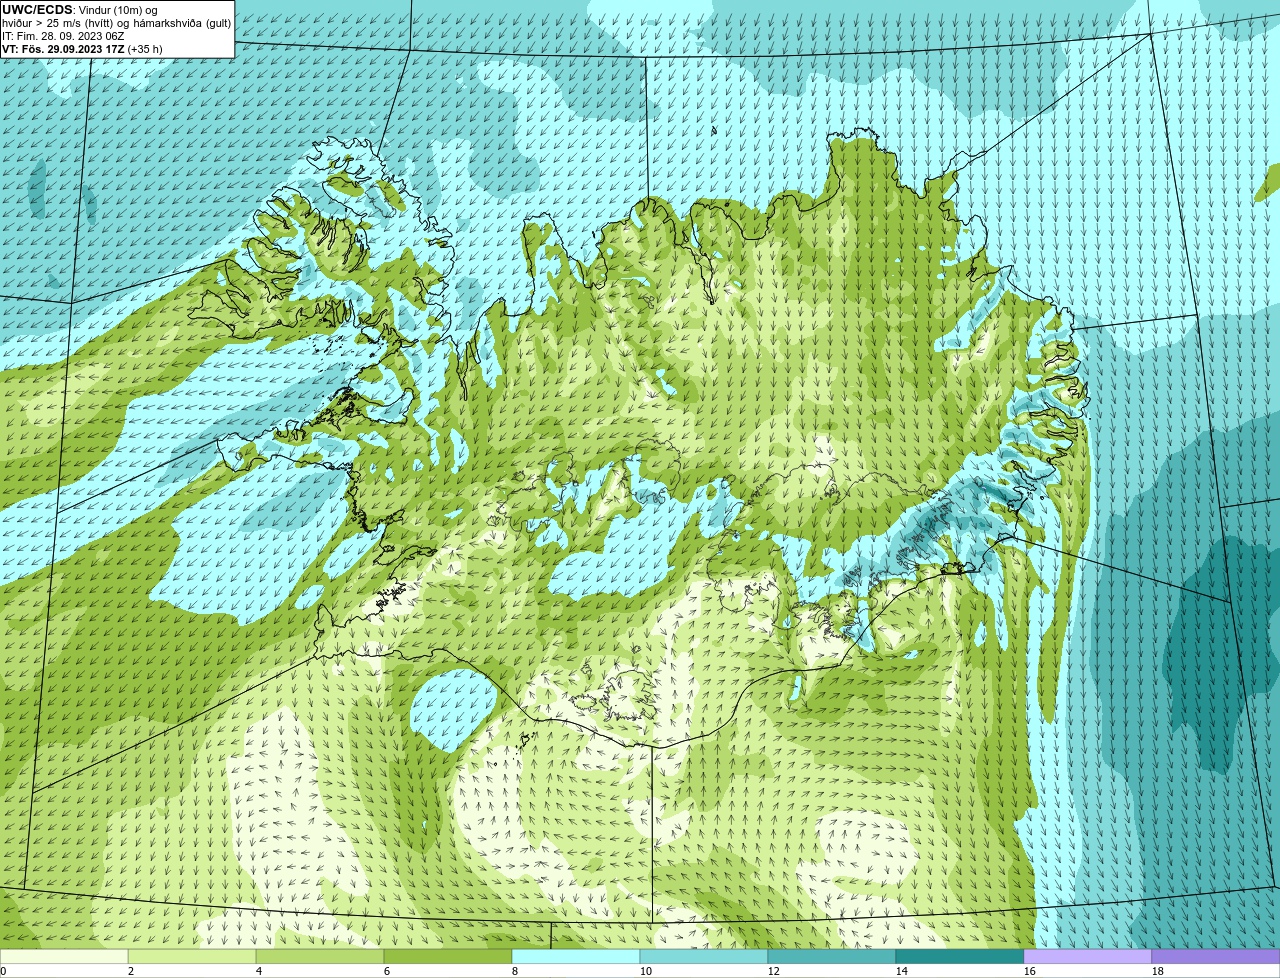The height and width of the screenshot is (978, 1280).
Task: Click the pale yellow 0–2 m/s legend swatch
Action: [x=64, y=956]
